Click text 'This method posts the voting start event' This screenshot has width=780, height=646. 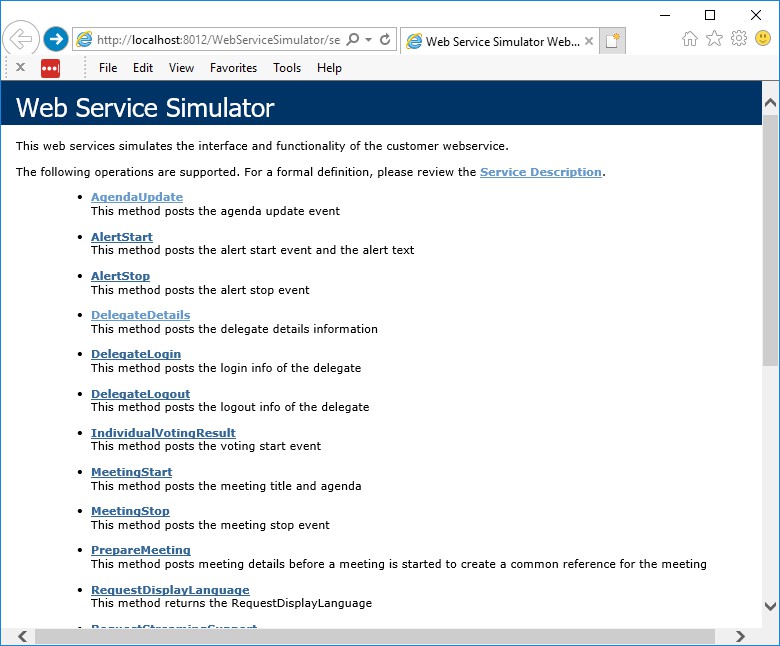206,446
